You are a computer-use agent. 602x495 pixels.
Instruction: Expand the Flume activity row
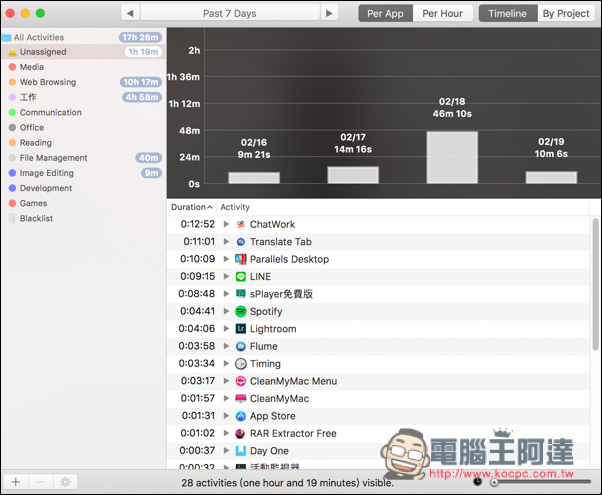click(x=226, y=346)
